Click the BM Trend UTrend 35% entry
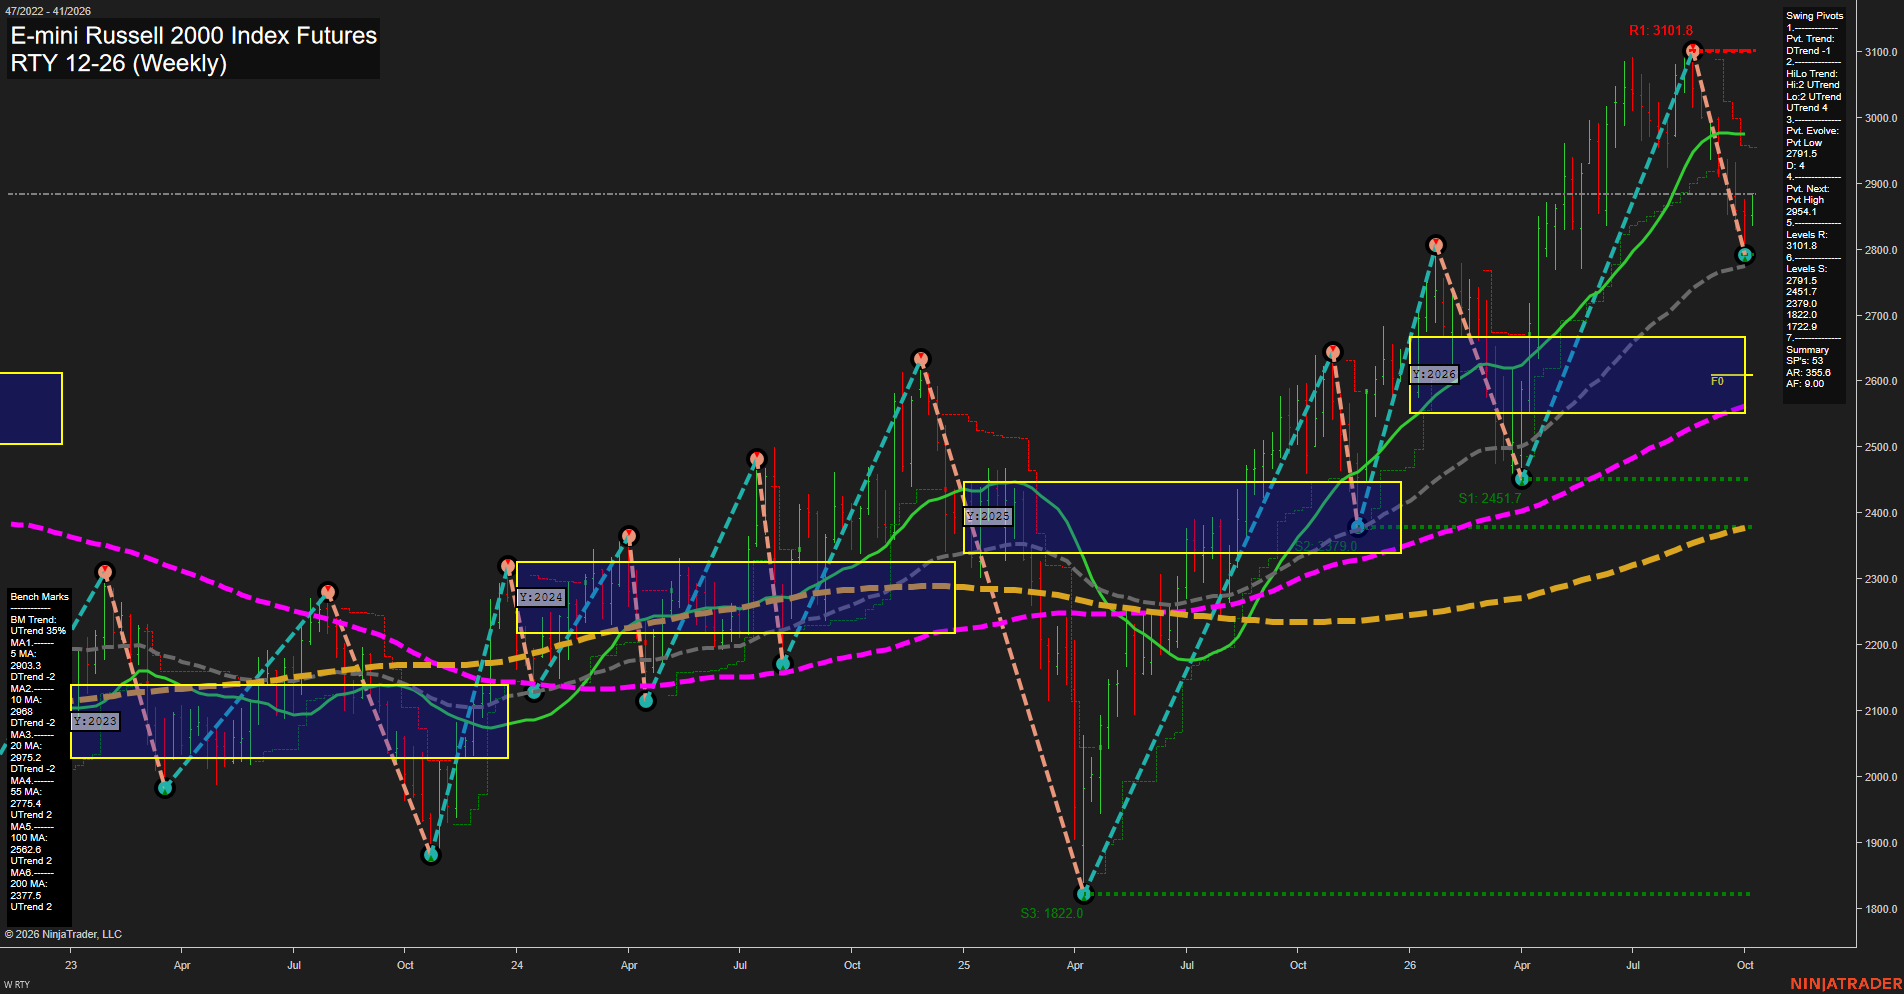The height and width of the screenshot is (994, 1904). click(x=38, y=625)
